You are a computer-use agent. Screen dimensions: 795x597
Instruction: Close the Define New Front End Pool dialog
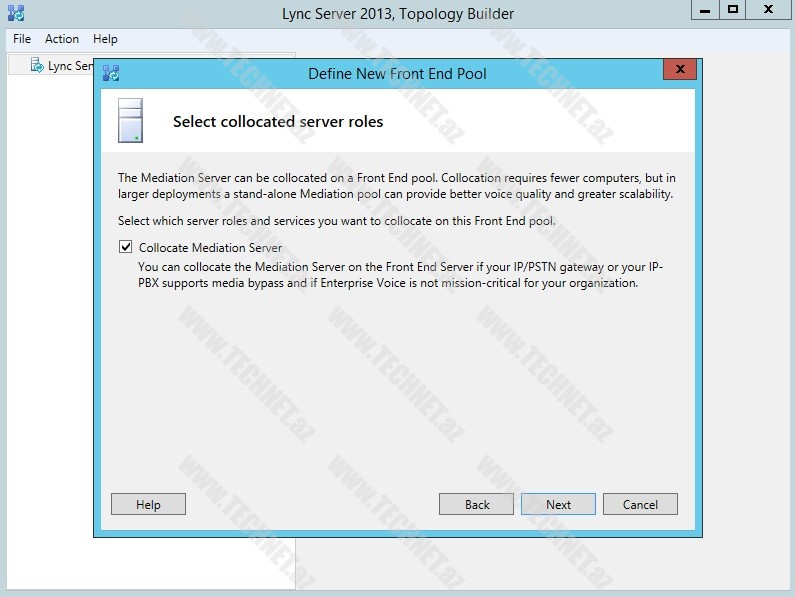pyautogui.click(x=679, y=70)
